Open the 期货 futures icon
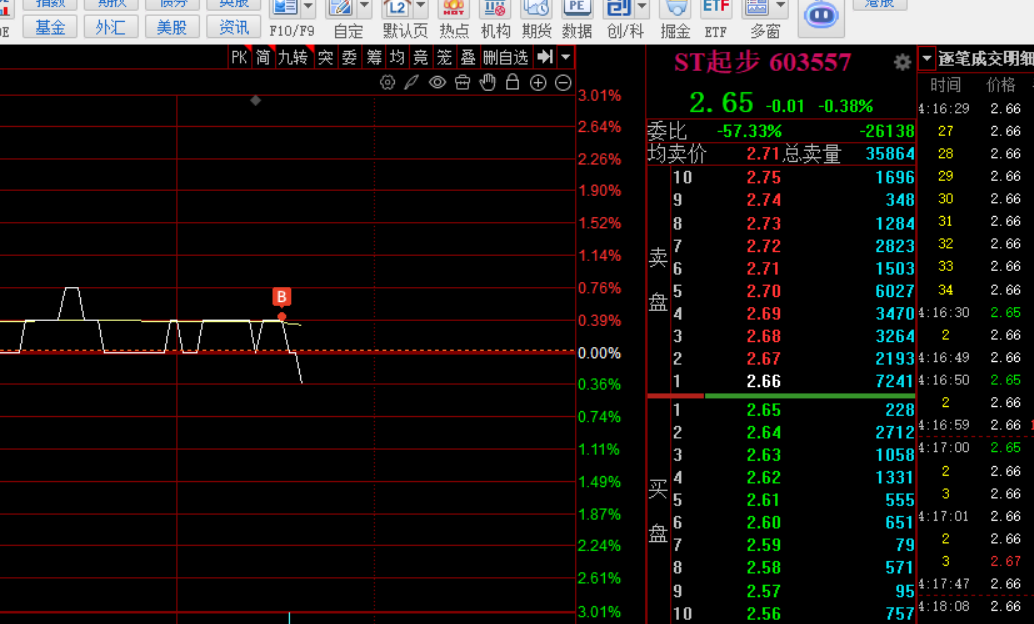This screenshot has width=1034, height=624. tap(535, 9)
